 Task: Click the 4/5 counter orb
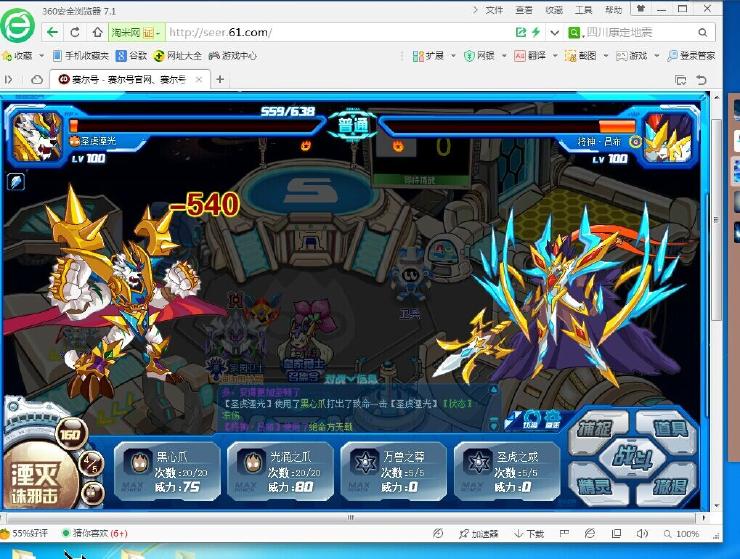coord(92,463)
